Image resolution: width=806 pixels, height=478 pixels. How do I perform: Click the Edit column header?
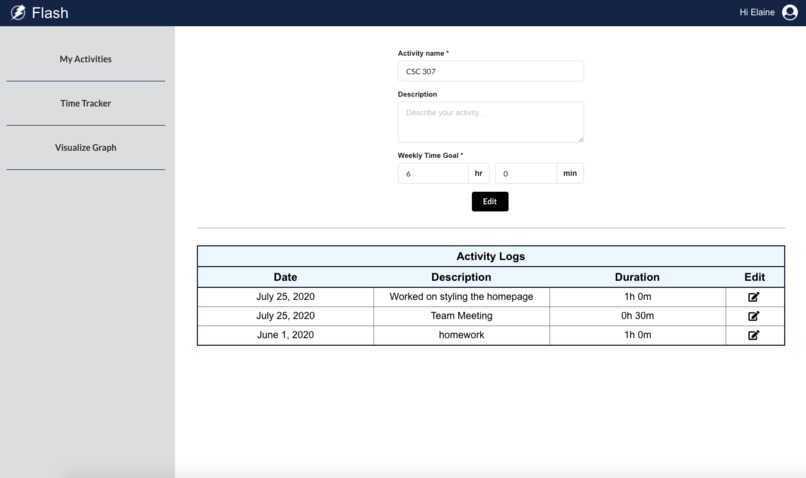point(754,277)
